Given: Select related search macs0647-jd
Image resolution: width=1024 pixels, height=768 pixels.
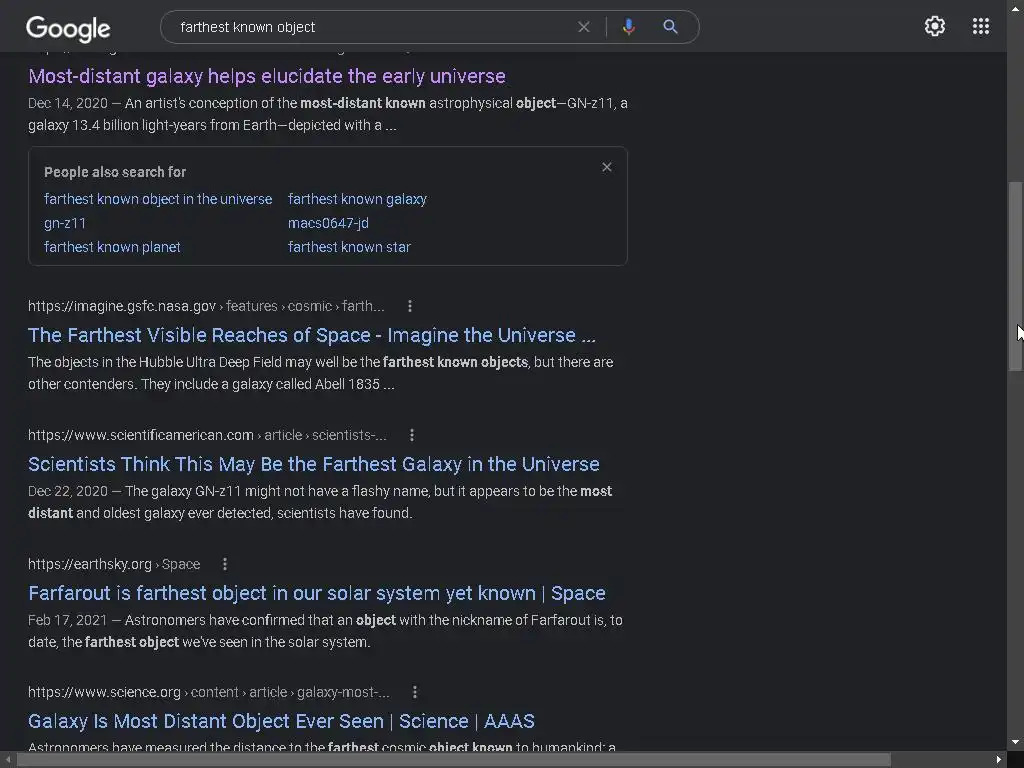Looking at the screenshot, I should click(x=328, y=223).
